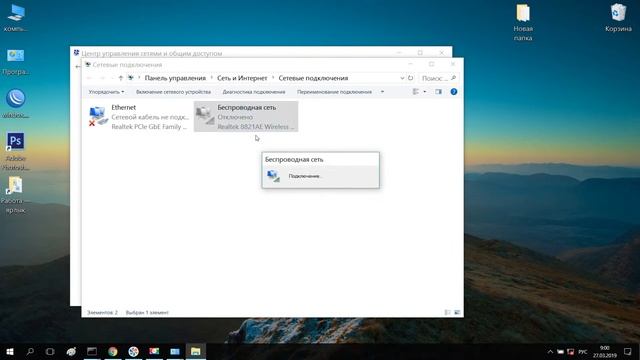Click the Подключение popup network icon
This screenshot has width=640, height=360.
pyautogui.click(x=273, y=176)
